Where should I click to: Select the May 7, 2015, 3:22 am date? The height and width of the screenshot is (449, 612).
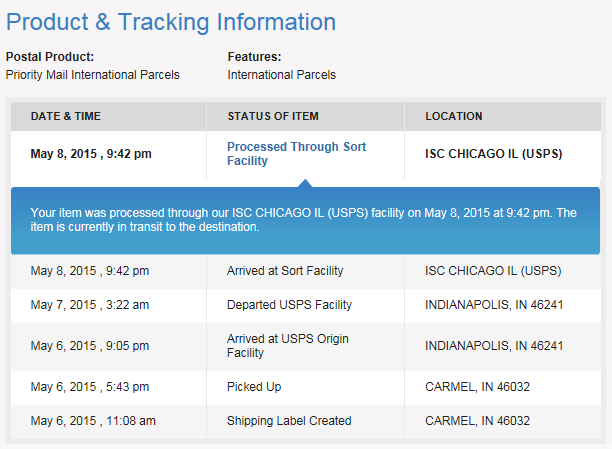(x=90, y=305)
